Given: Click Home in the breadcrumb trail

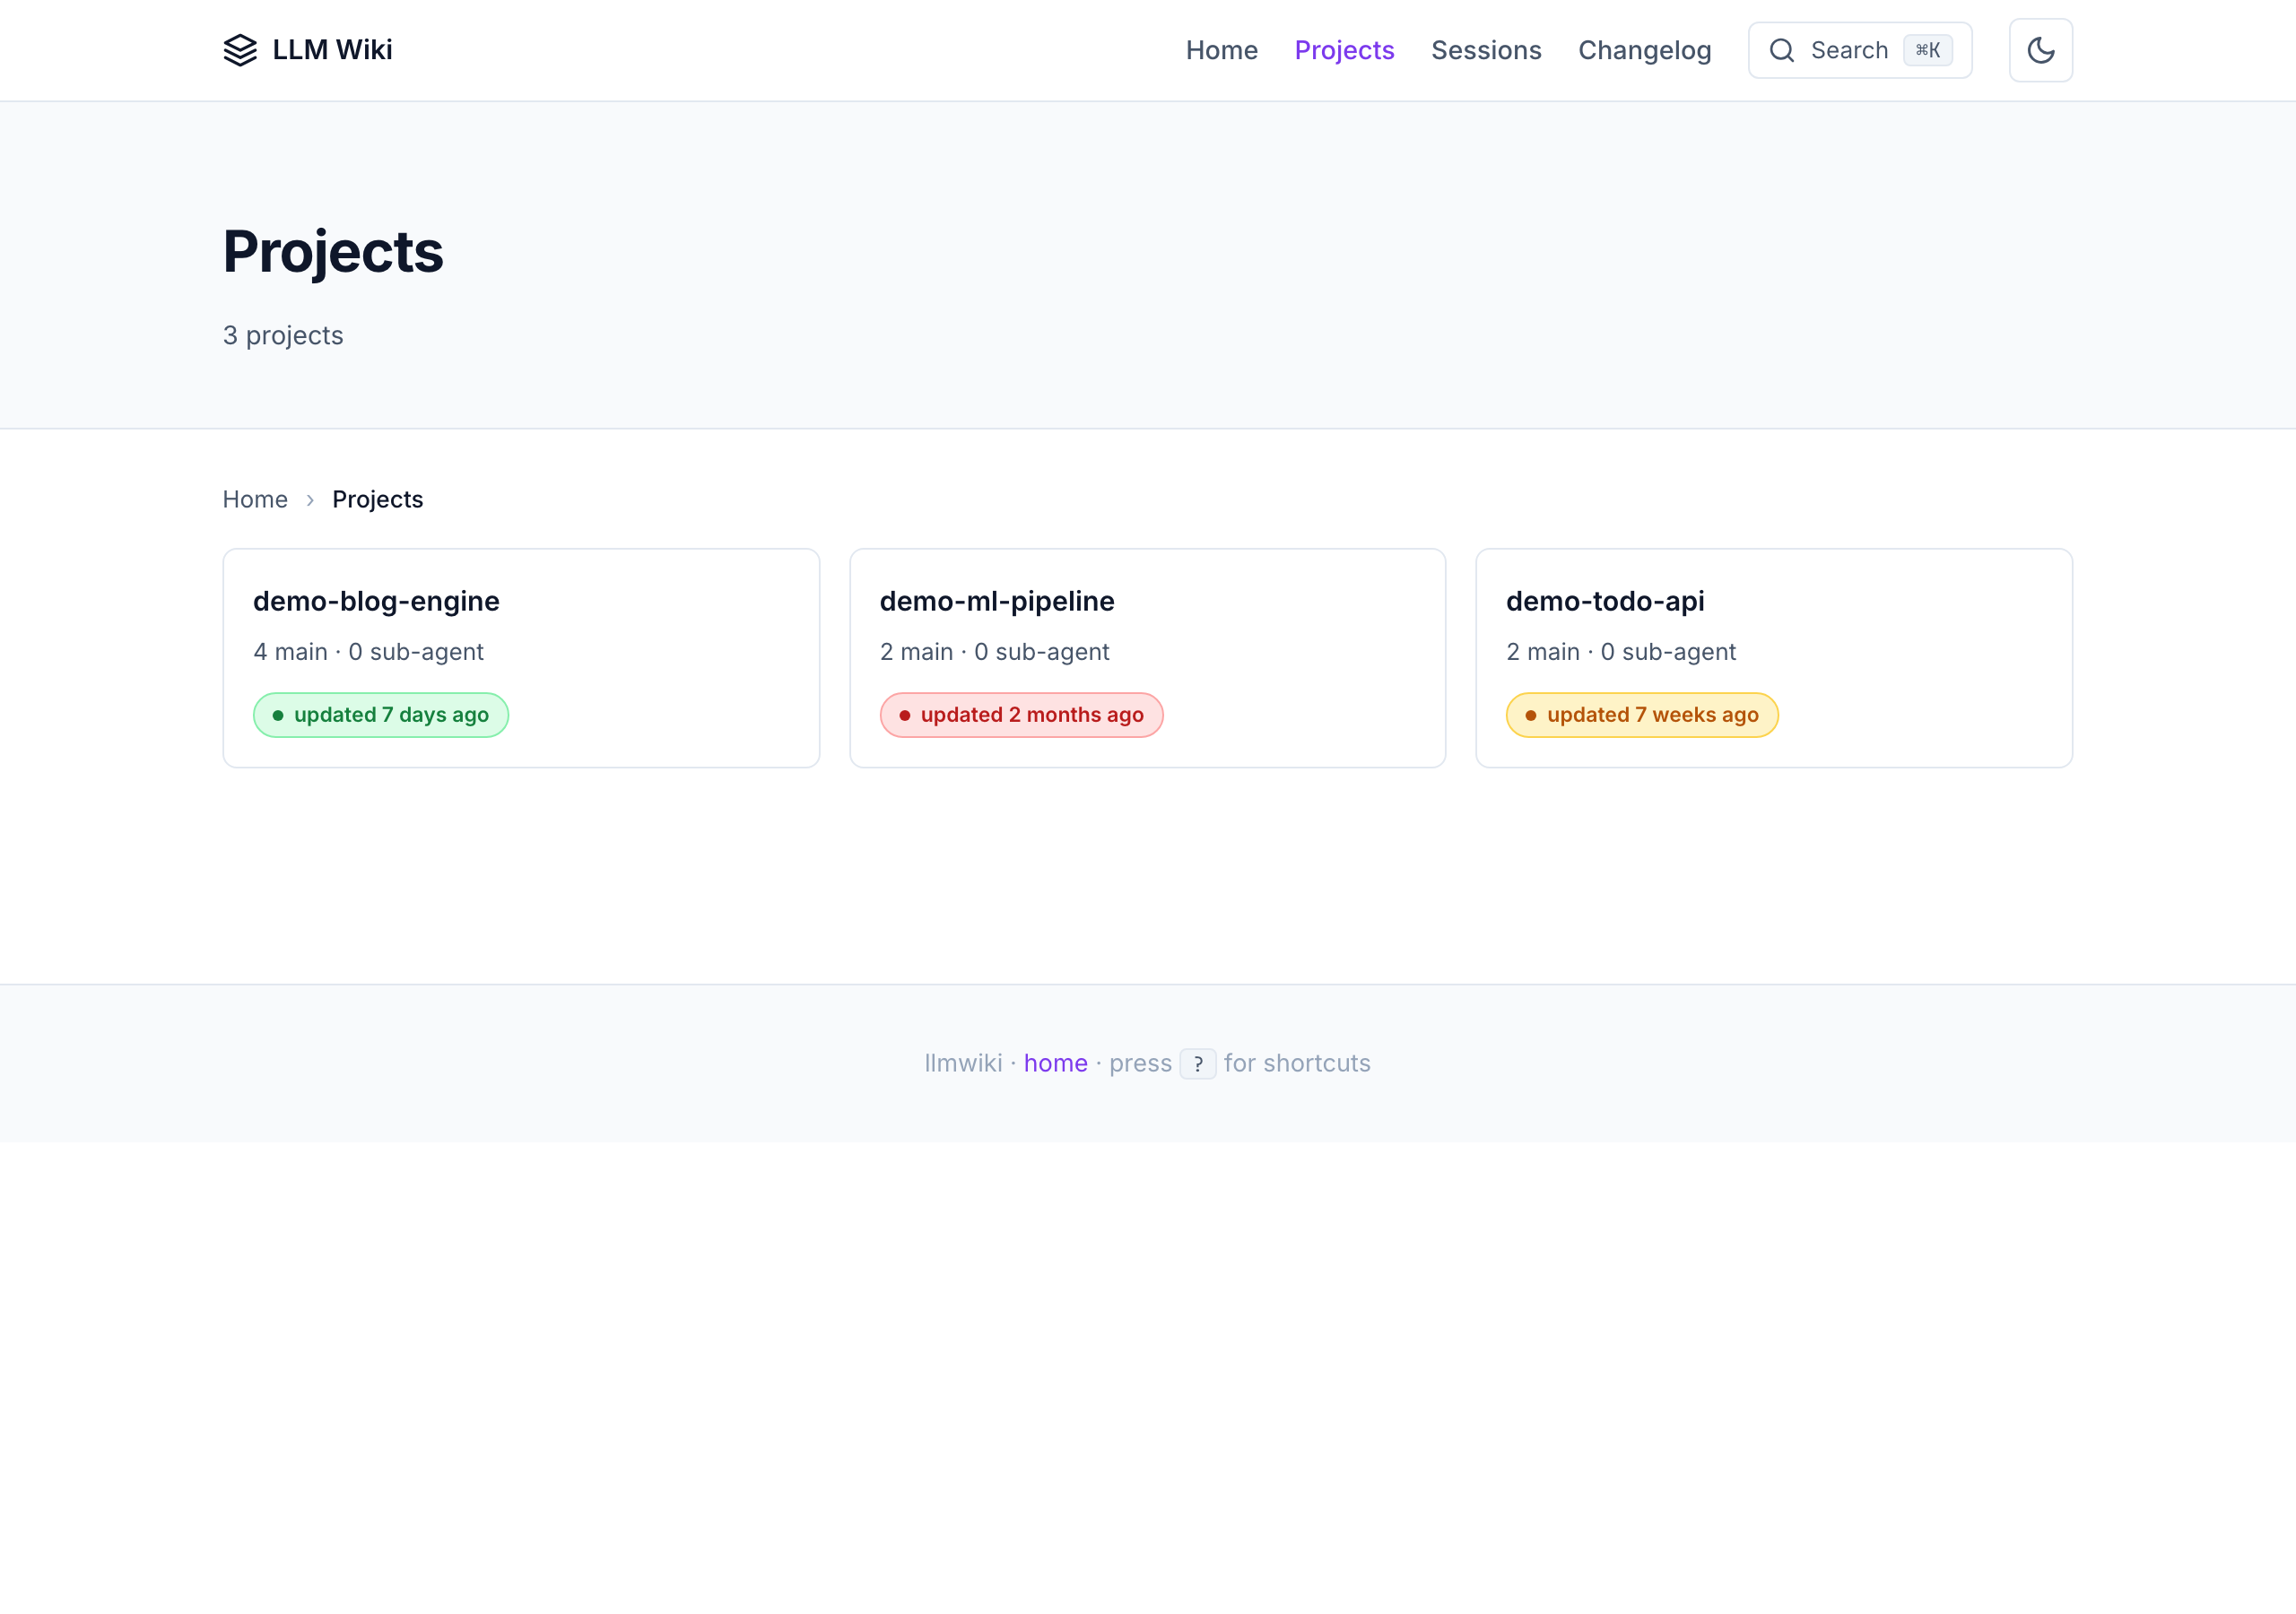Looking at the screenshot, I should (x=255, y=499).
